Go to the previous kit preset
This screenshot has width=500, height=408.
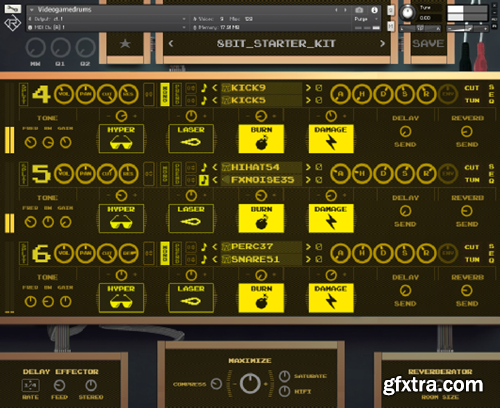pyautogui.click(x=171, y=43)
